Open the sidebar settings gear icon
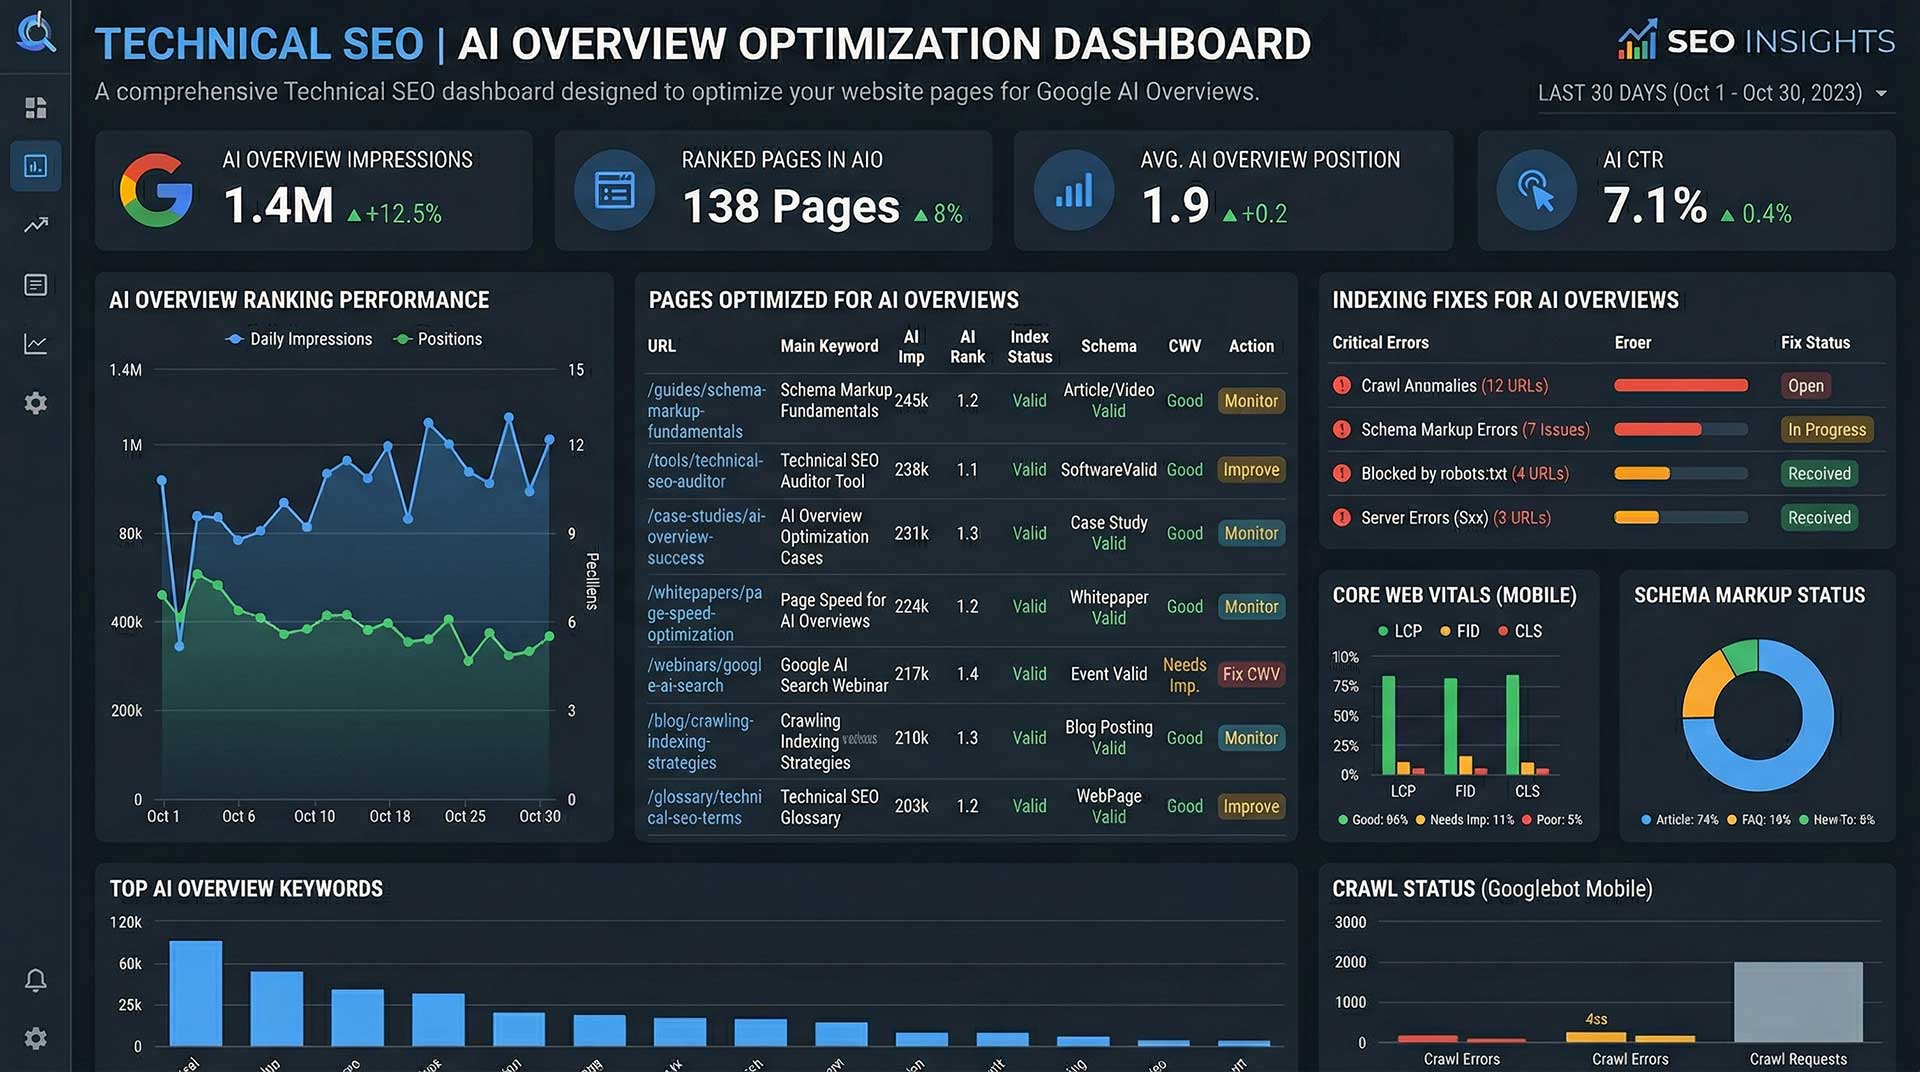This screenshot has height=1072, width=1920. pos(35,402)
